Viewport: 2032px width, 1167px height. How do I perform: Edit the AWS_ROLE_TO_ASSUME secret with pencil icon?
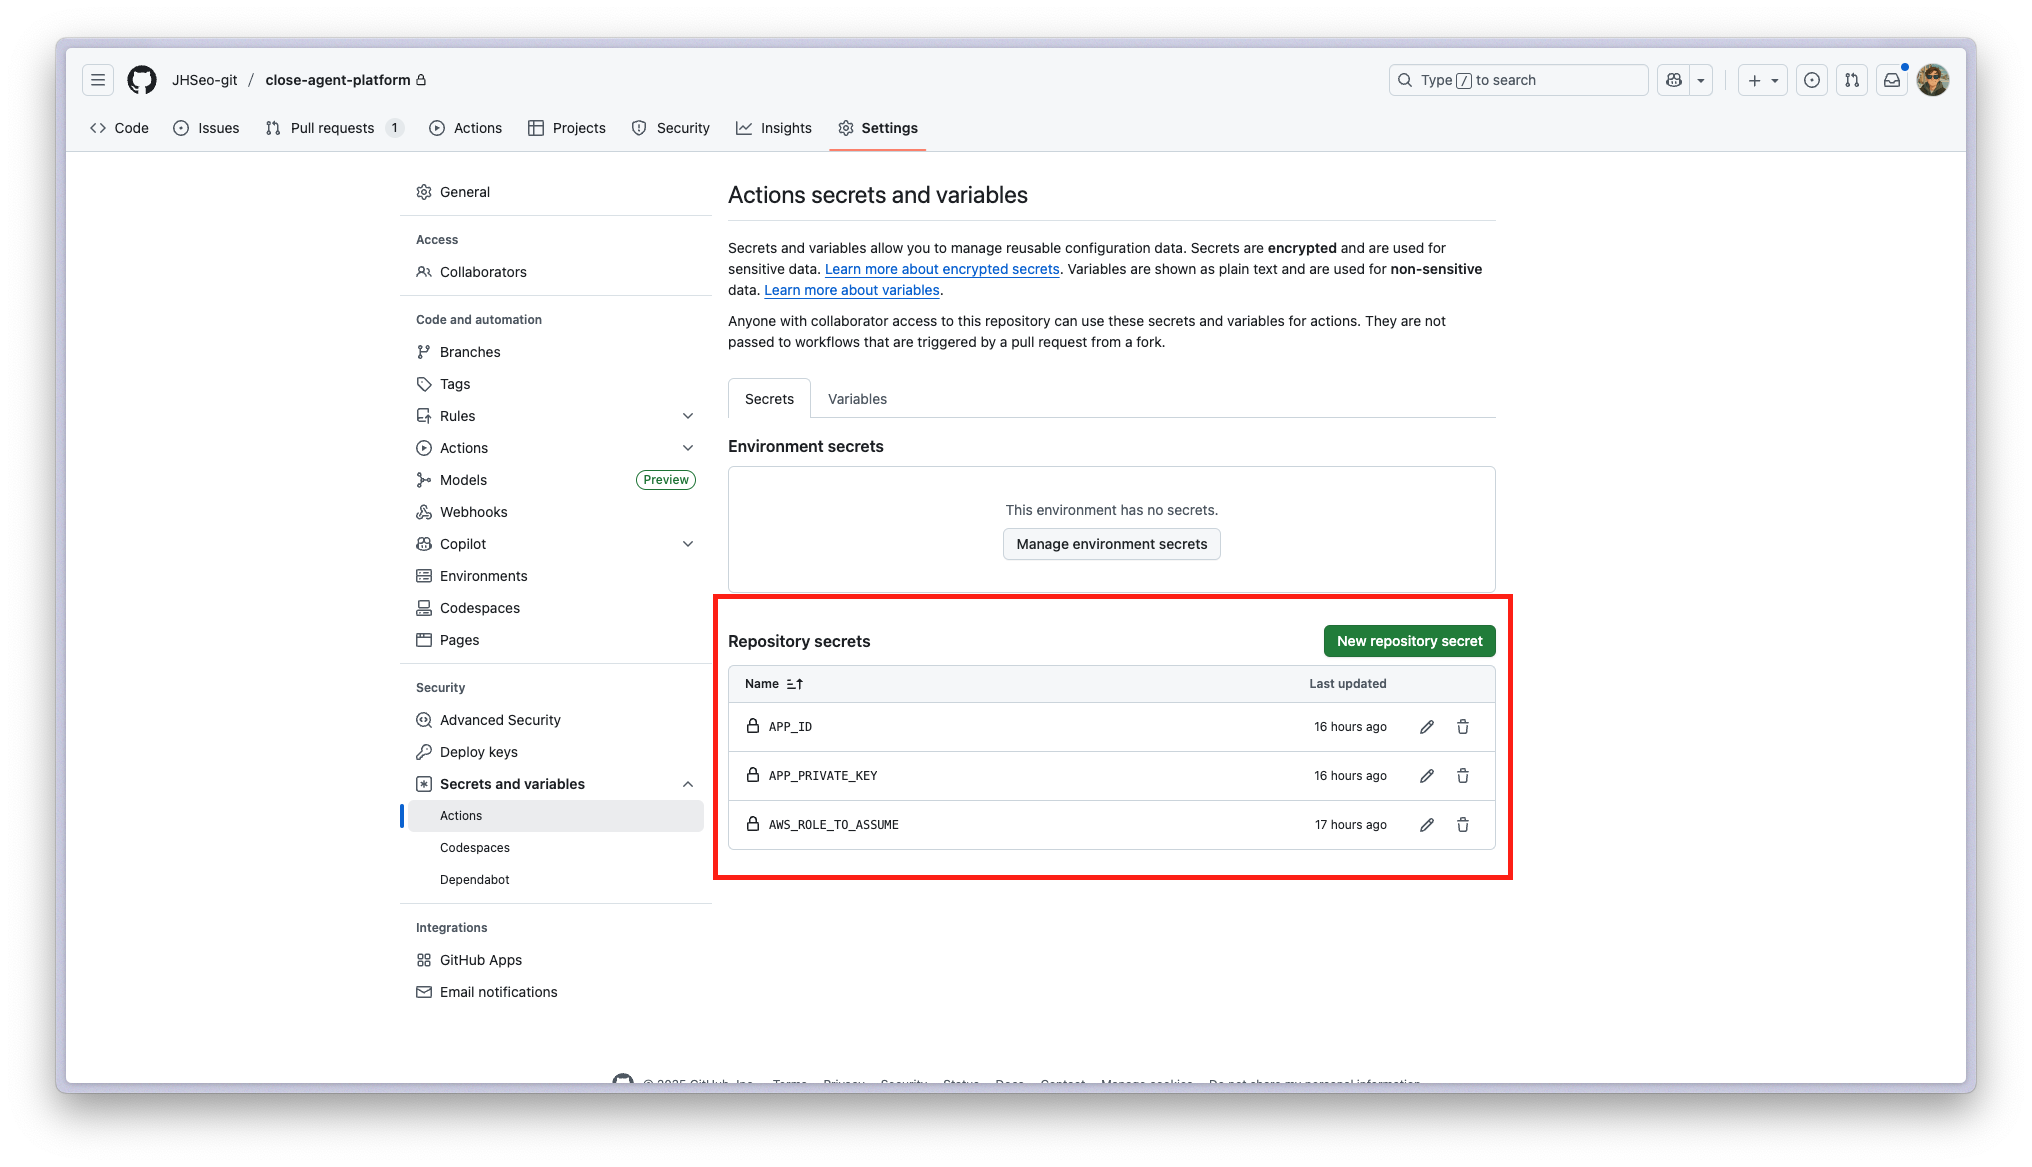1427,825
